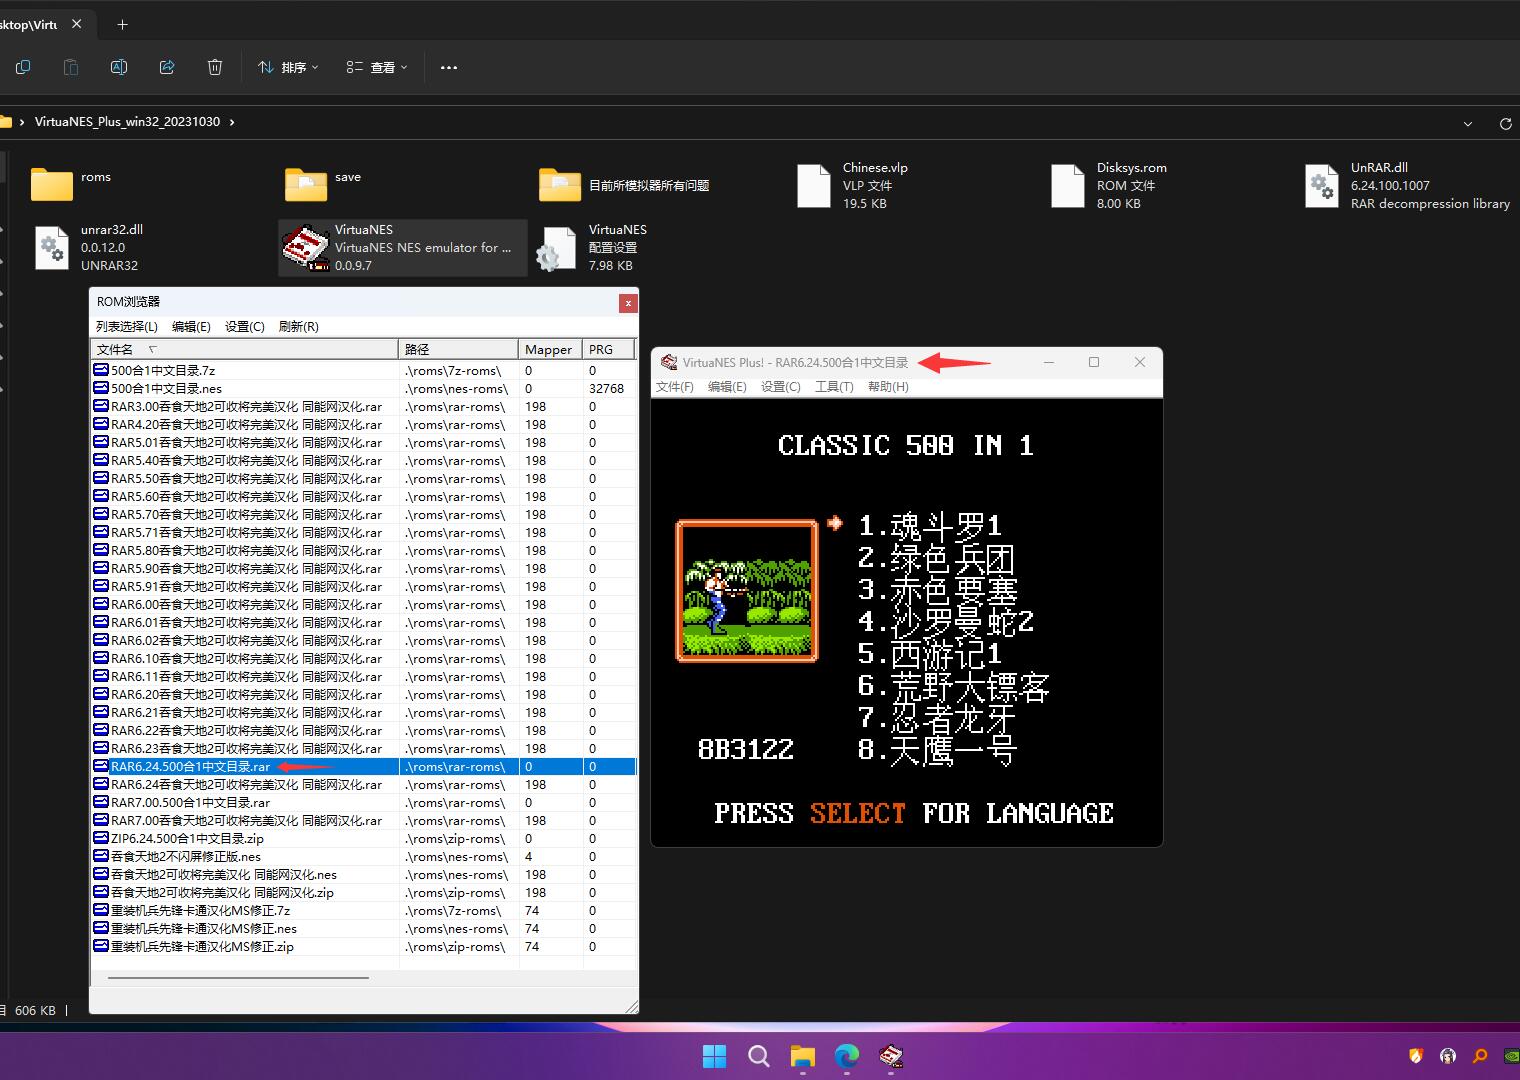The width and height of the screenshot is (1520, 1080).
Task: Open the 查看 view dropdown
Action: [377, 67]
